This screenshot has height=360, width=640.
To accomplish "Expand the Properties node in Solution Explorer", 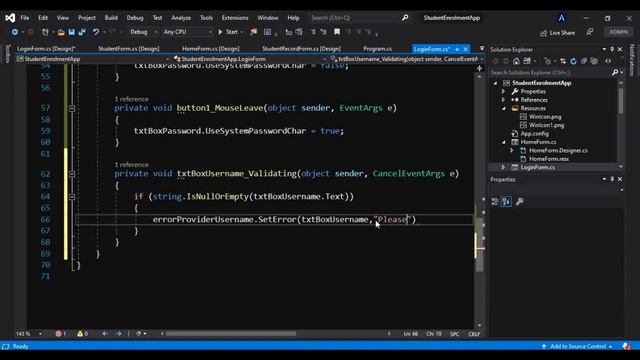I will (x=504, y=91).
